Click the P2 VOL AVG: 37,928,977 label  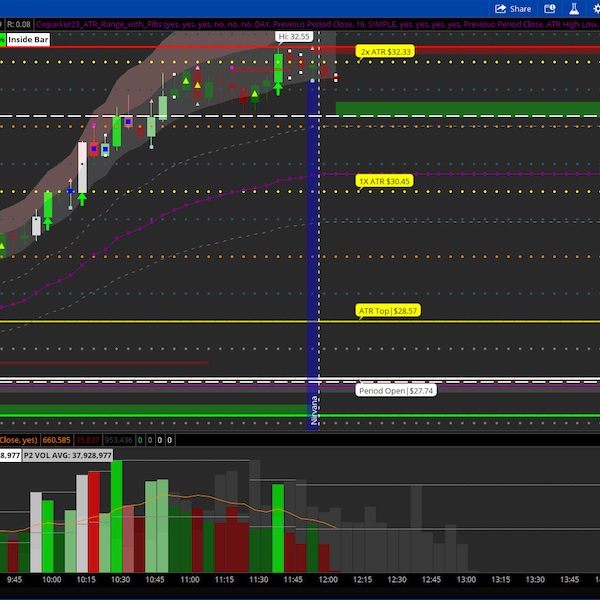tap(68, 455)
